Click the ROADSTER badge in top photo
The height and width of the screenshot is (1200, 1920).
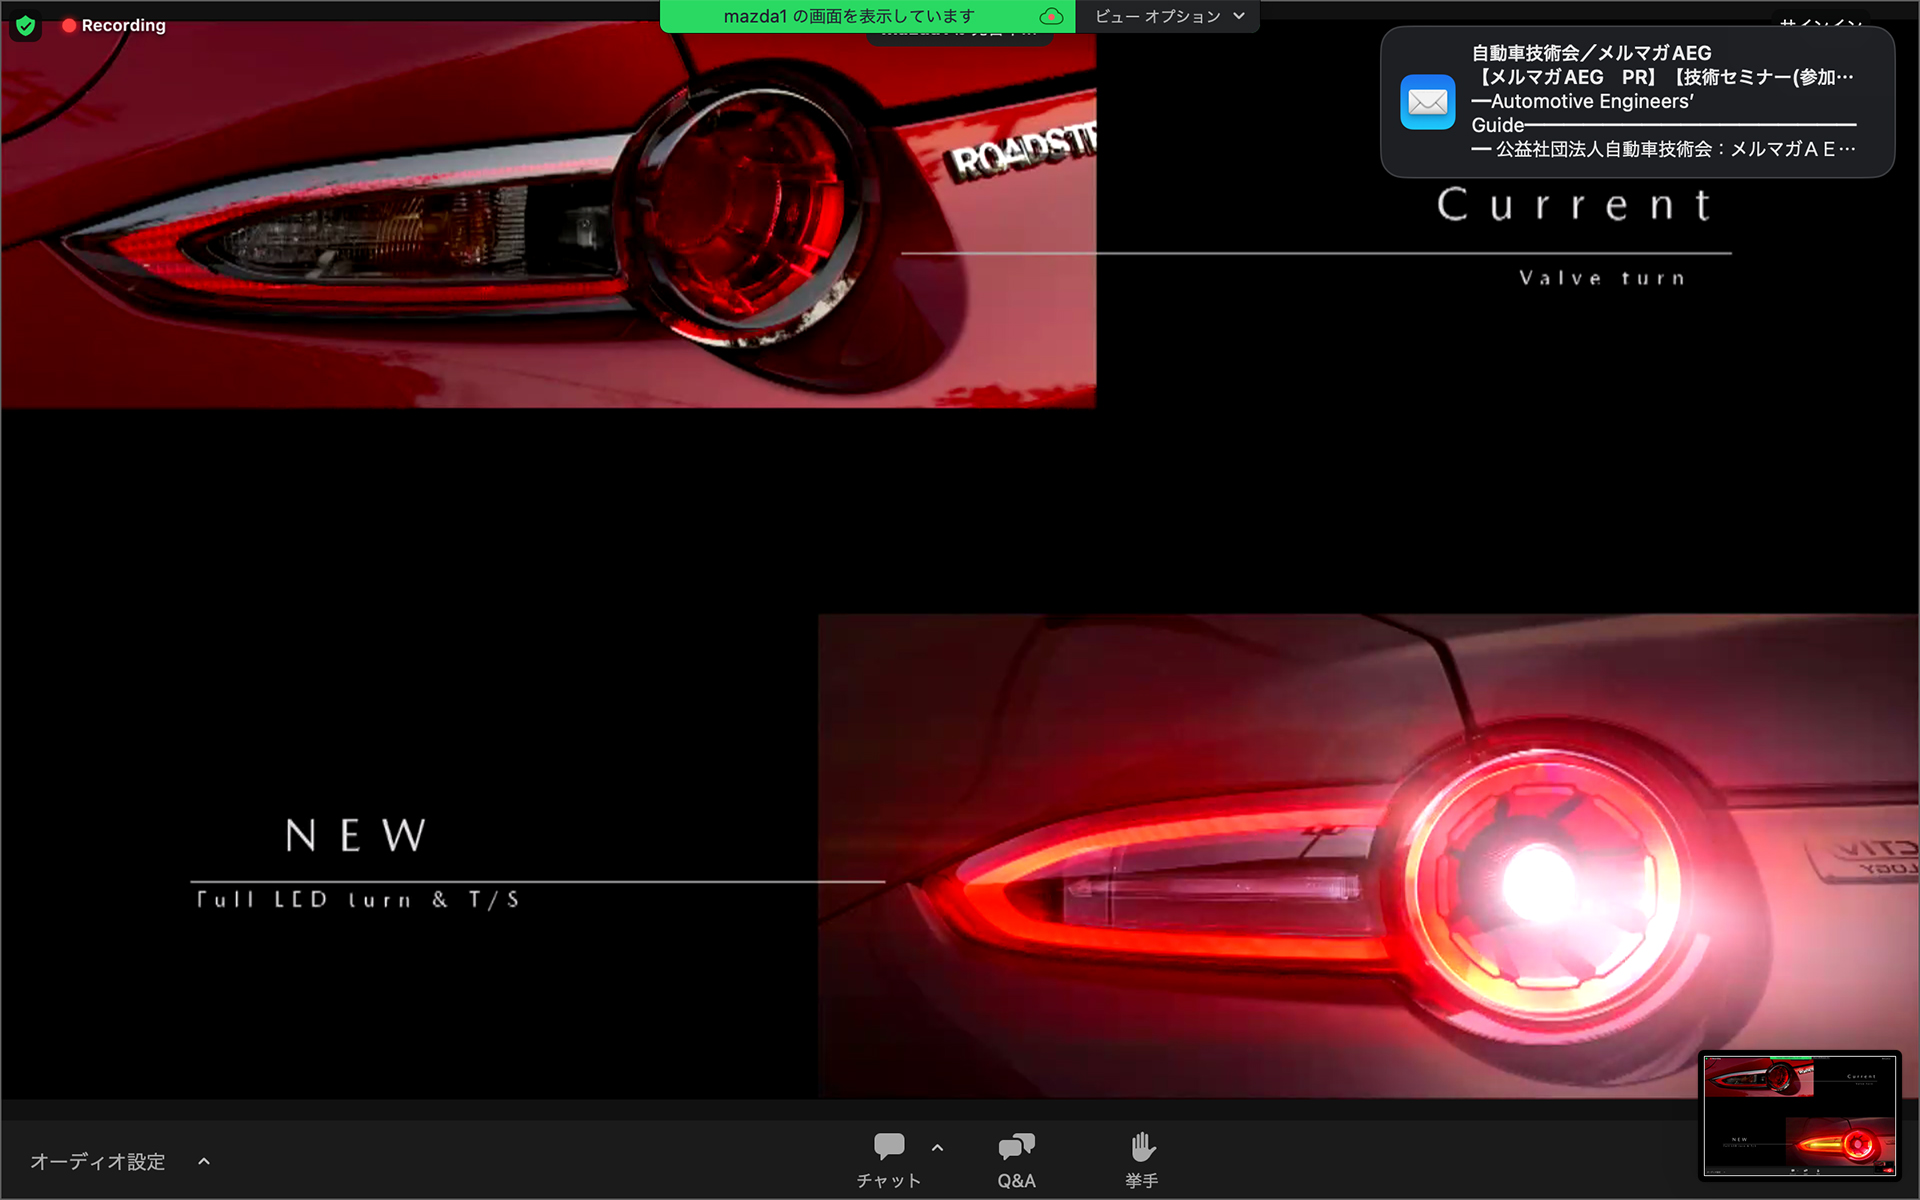[x=1022, y=151]
